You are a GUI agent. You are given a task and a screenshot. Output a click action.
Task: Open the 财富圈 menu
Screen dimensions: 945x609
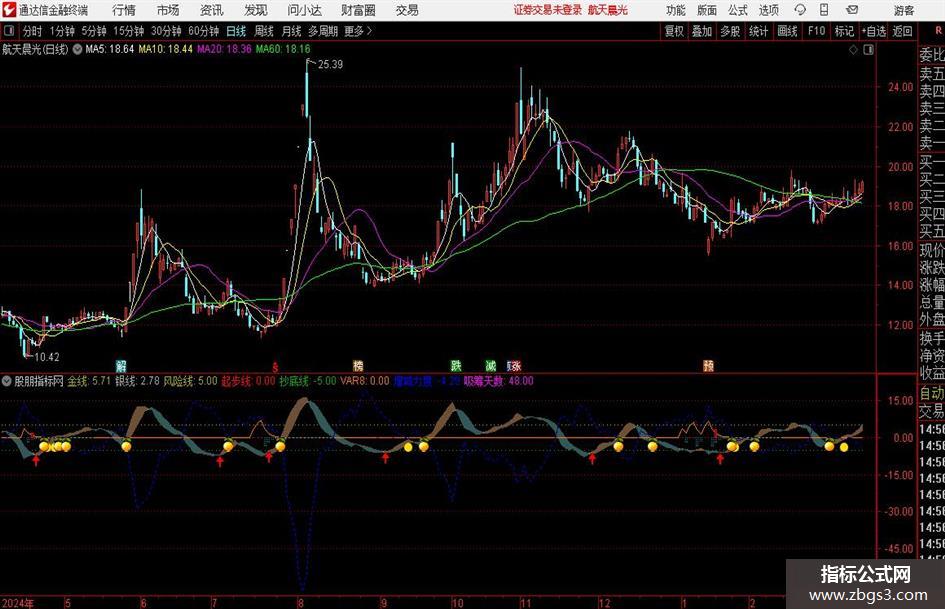[x=358, y=10]
